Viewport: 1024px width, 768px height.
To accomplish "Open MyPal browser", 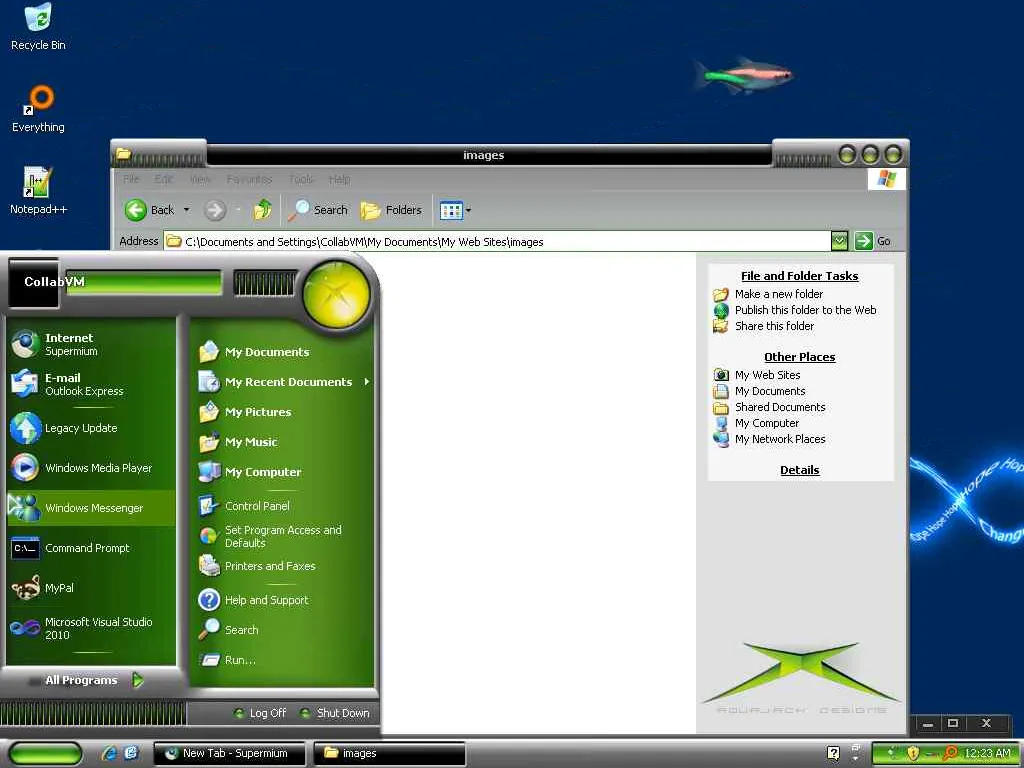I will point(91,588).
